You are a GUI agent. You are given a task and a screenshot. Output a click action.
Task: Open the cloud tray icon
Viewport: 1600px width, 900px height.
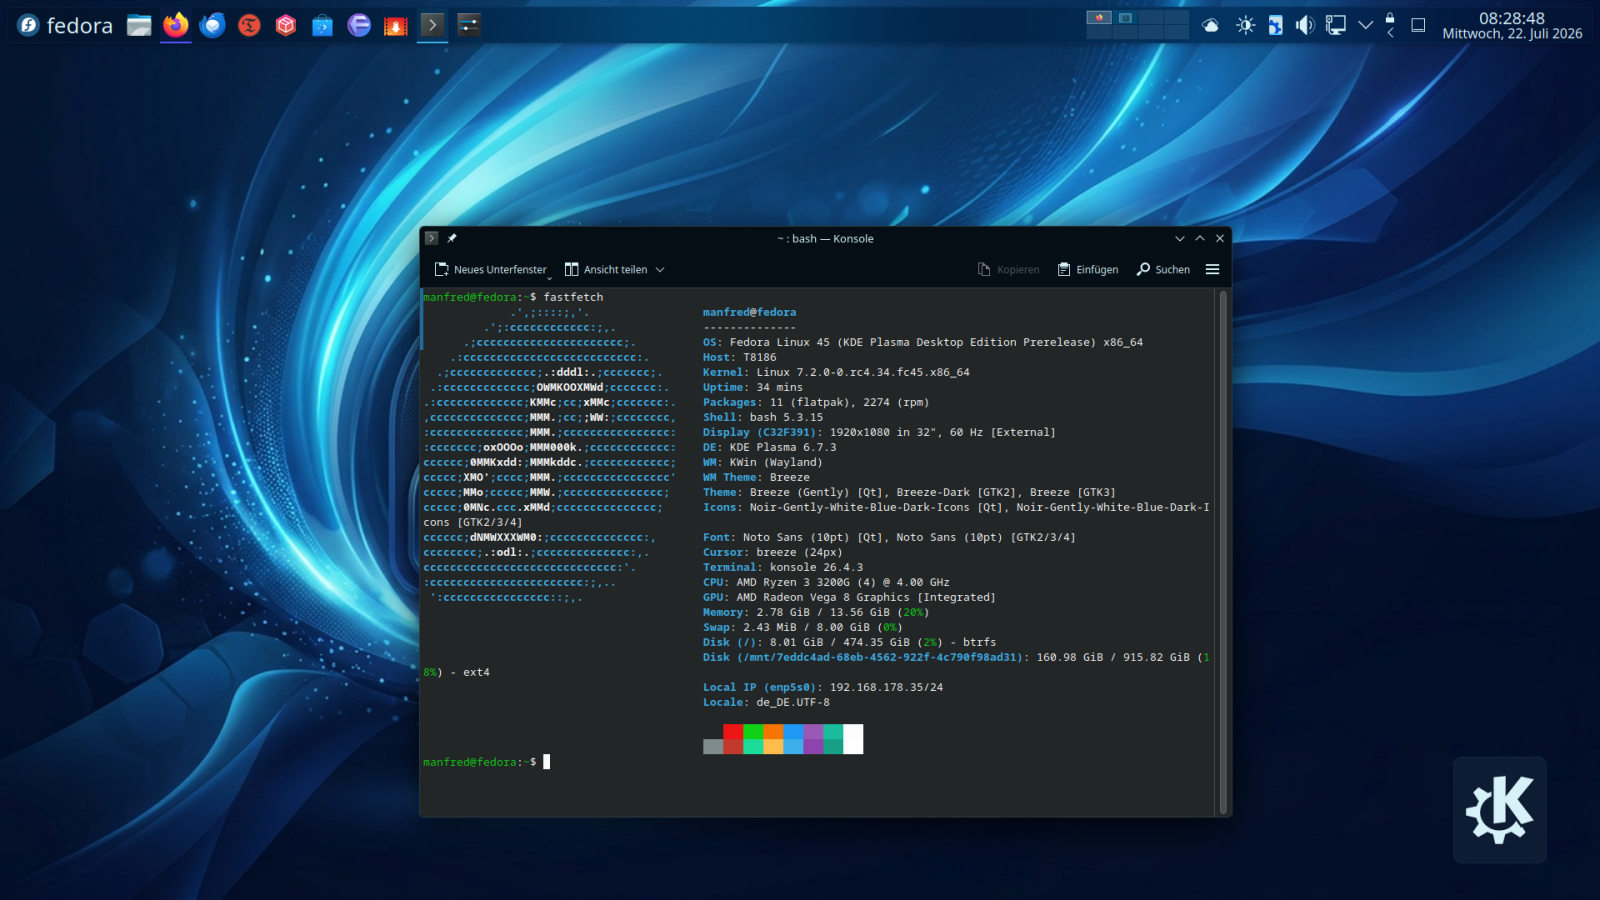click(1210, 25)
